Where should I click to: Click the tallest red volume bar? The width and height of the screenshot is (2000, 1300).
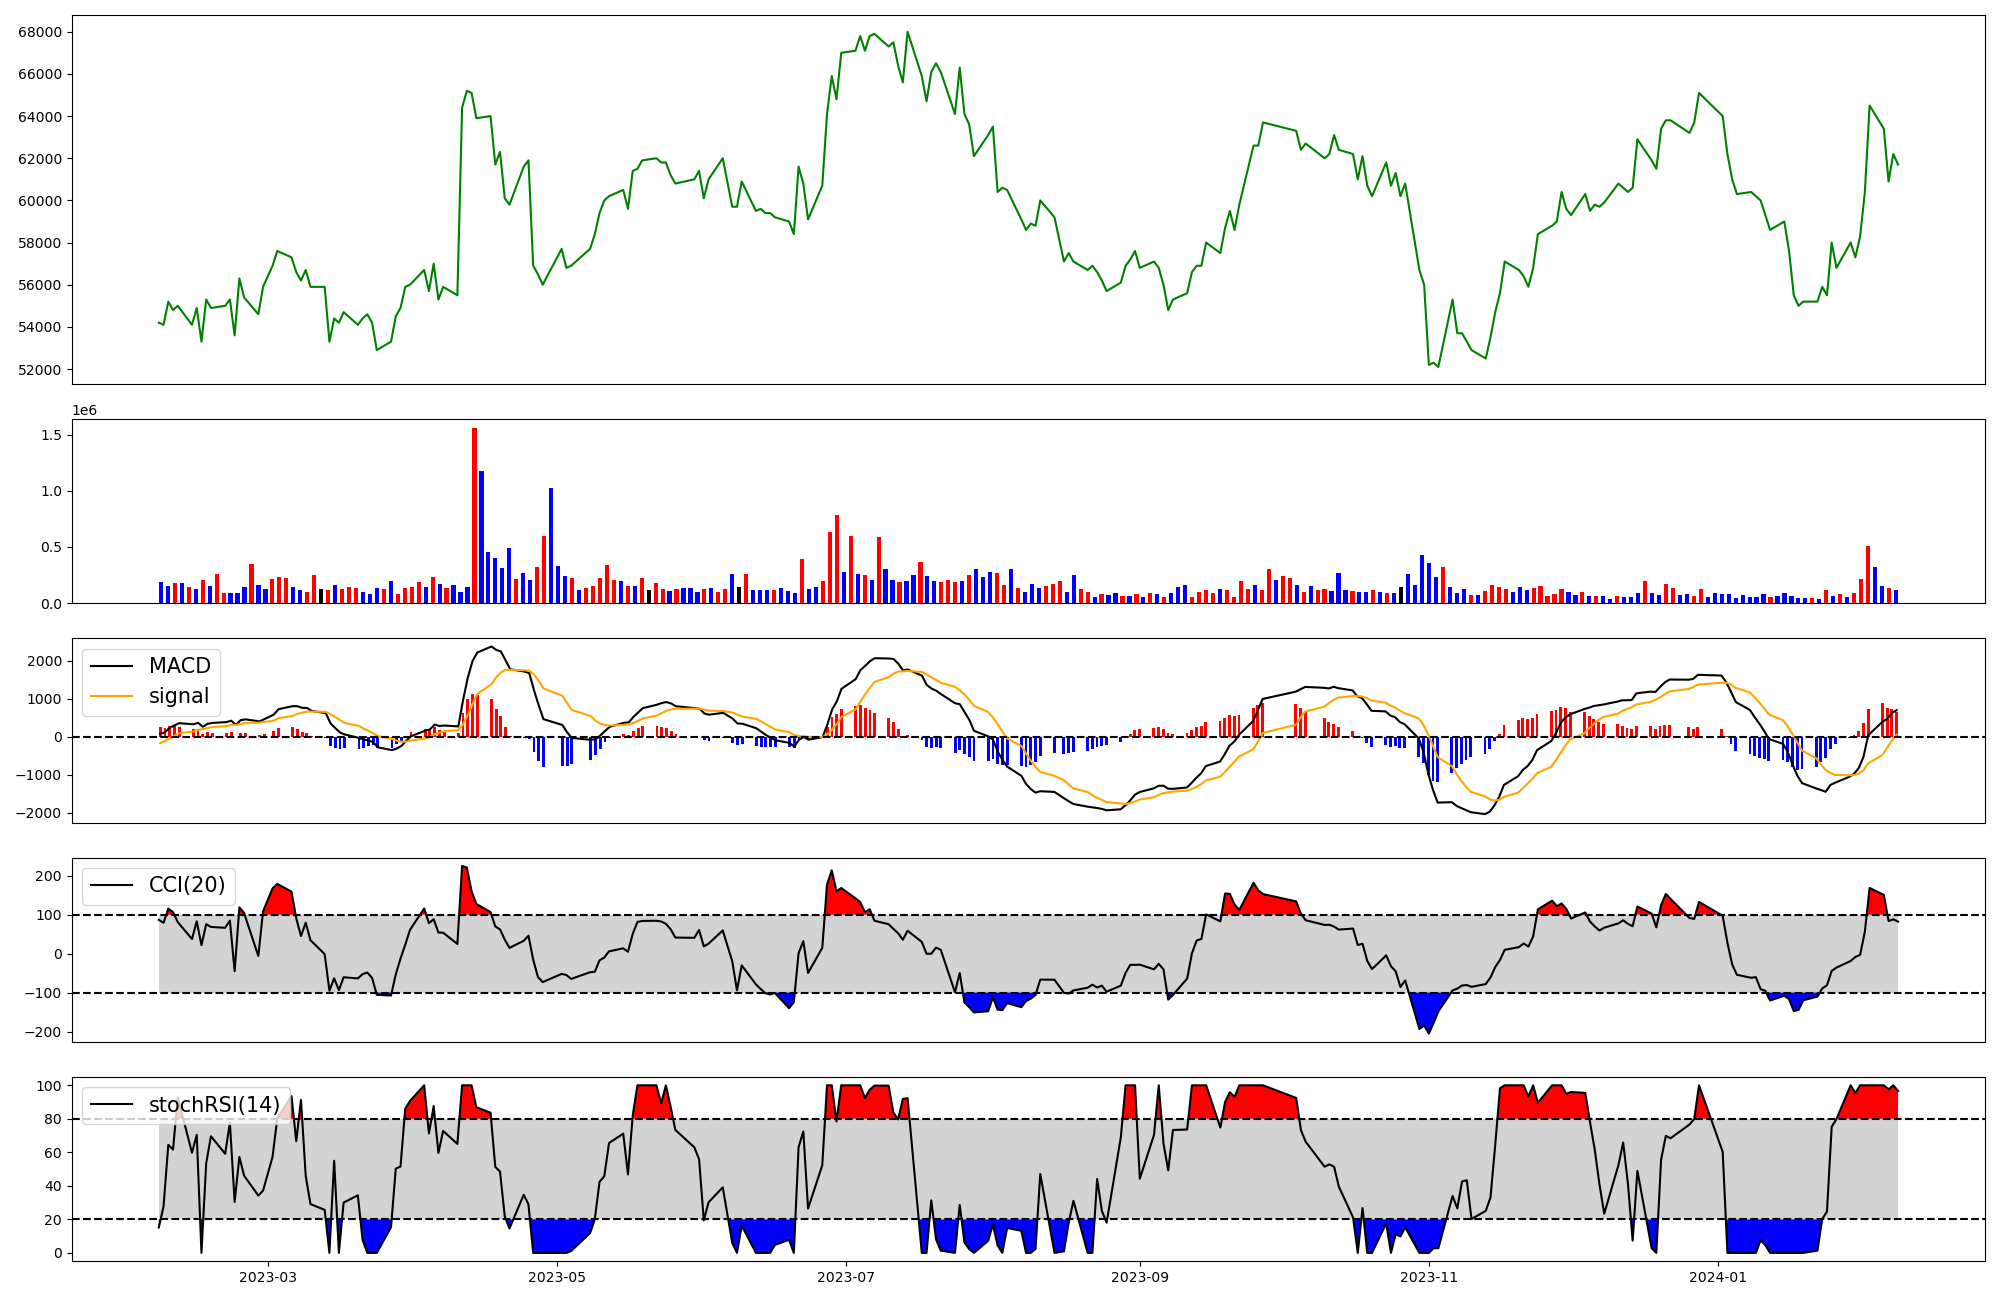point(474,515)
